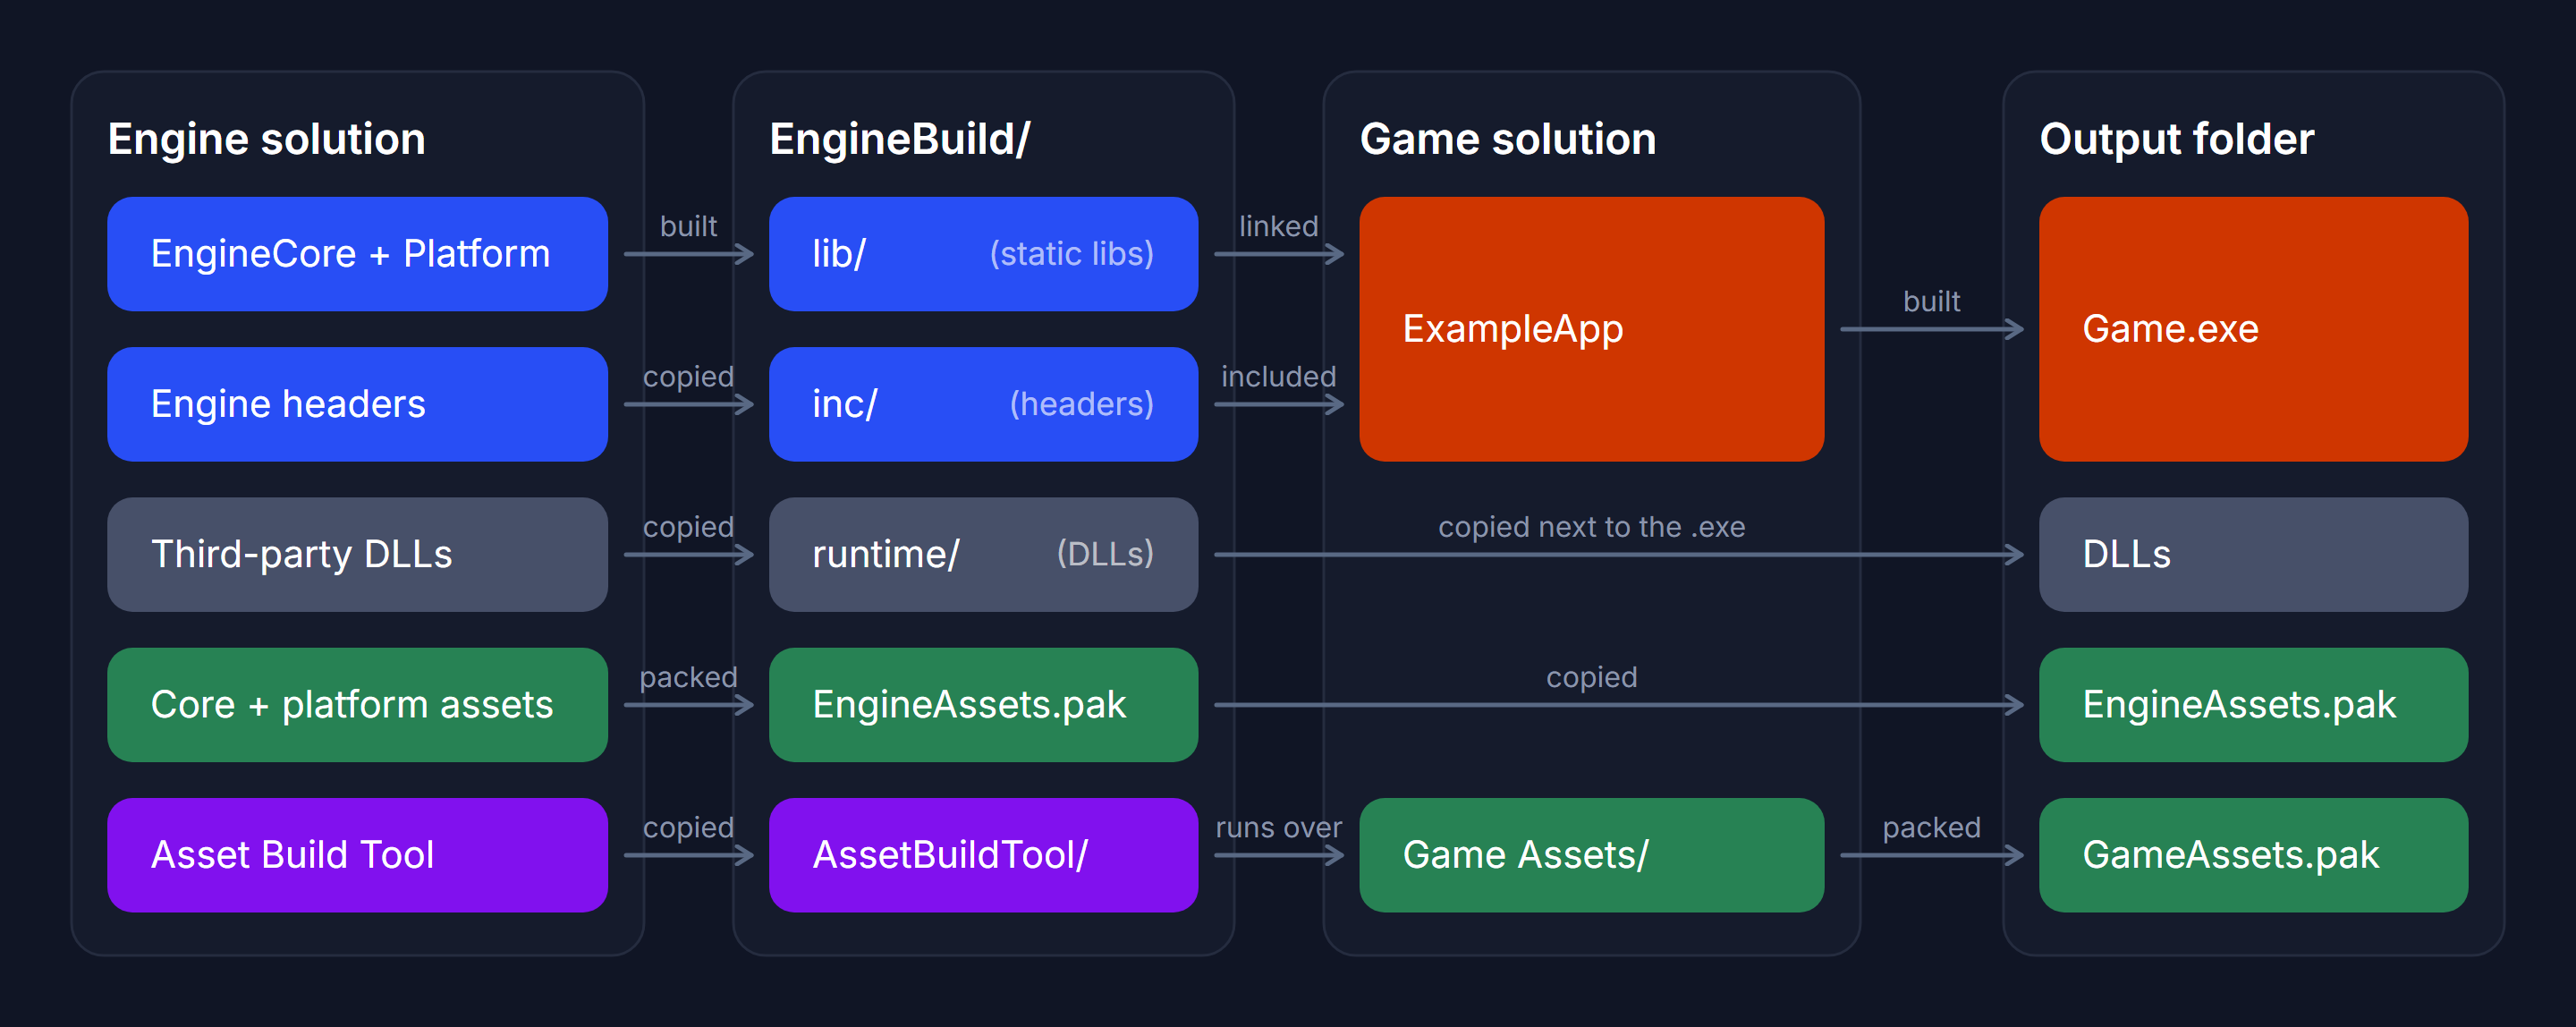The image size is (2576, 1027).
Task: Click the "copied" label after Third-party DLLs
Action: [688, 527]
